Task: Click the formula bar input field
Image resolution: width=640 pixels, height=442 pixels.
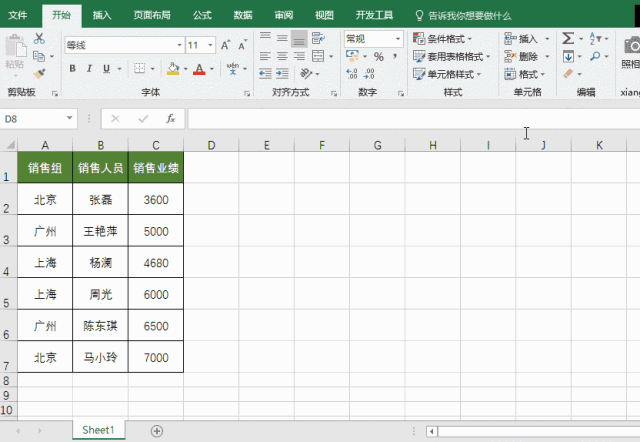Action: coord(413,119)
